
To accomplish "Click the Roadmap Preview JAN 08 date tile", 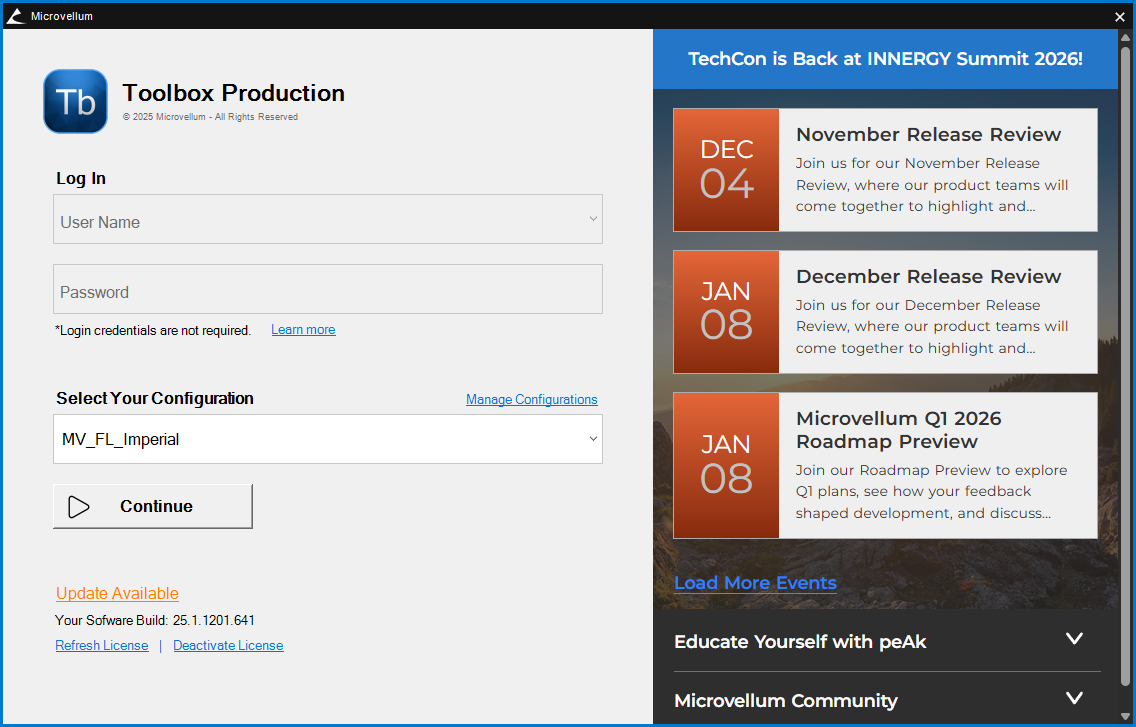I will (726, 465).
